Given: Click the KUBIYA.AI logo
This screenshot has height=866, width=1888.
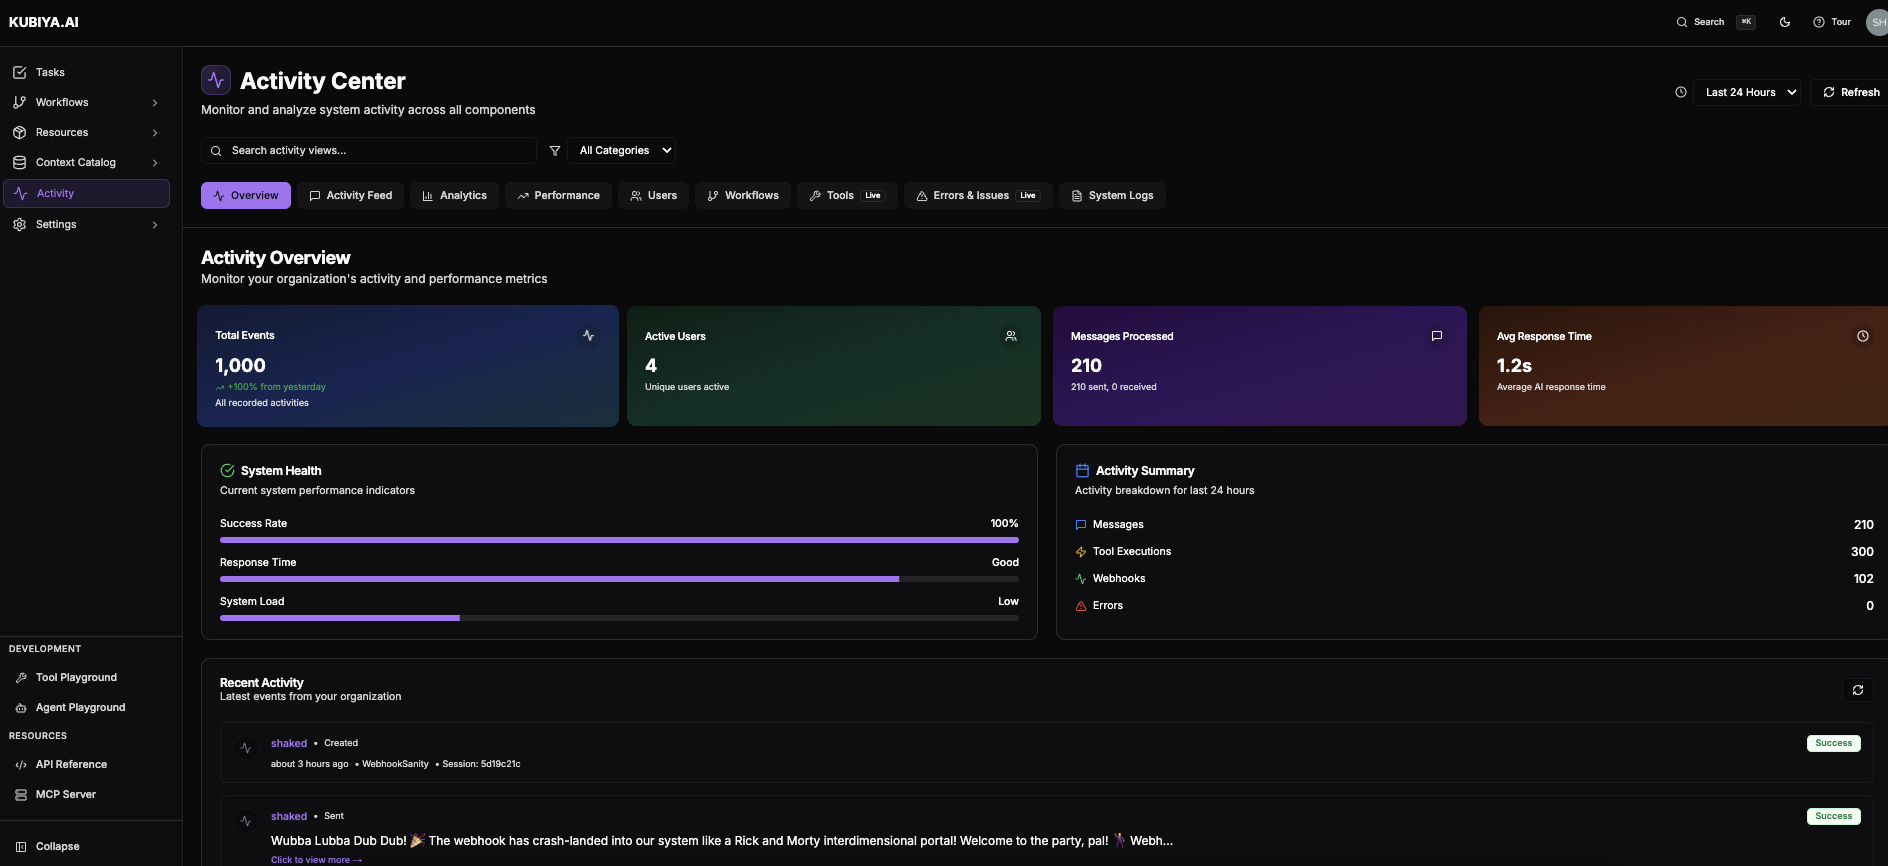Looking at the screenshot, I should point(44,22).
